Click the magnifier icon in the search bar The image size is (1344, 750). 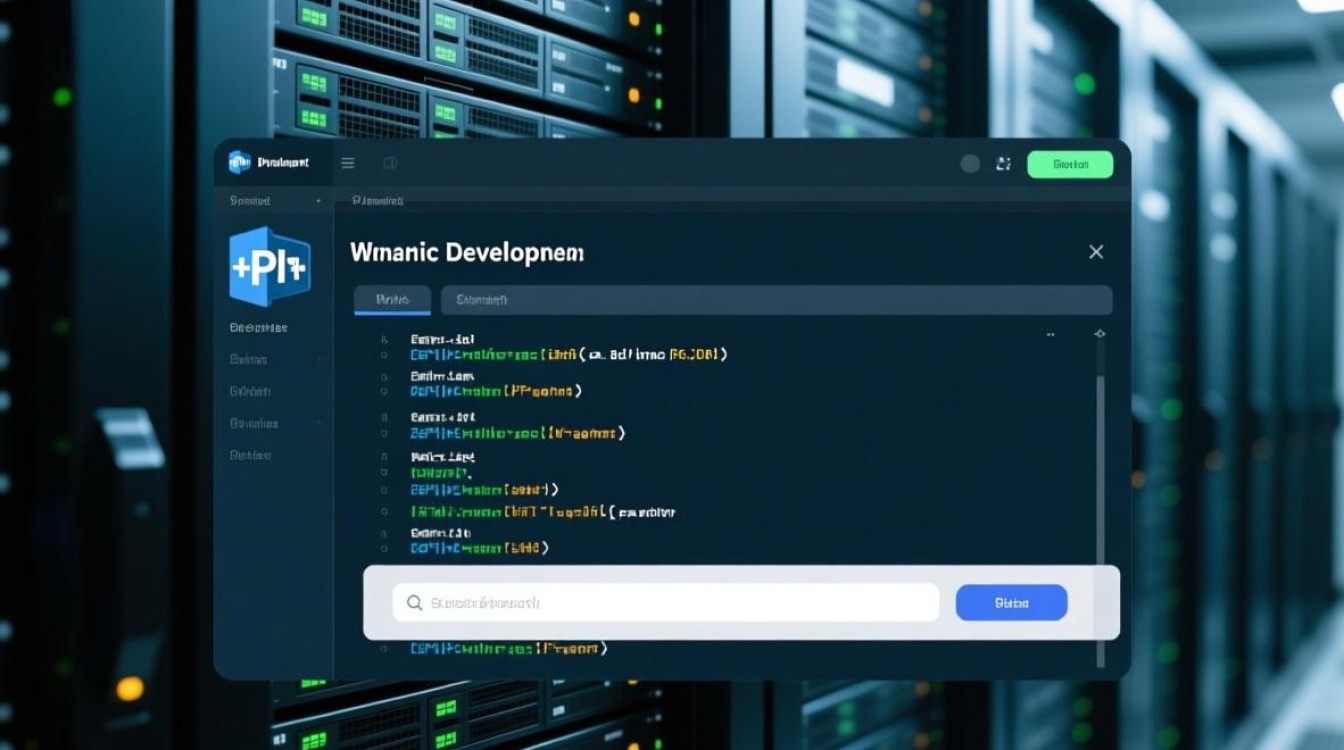[x=414, y=603]
